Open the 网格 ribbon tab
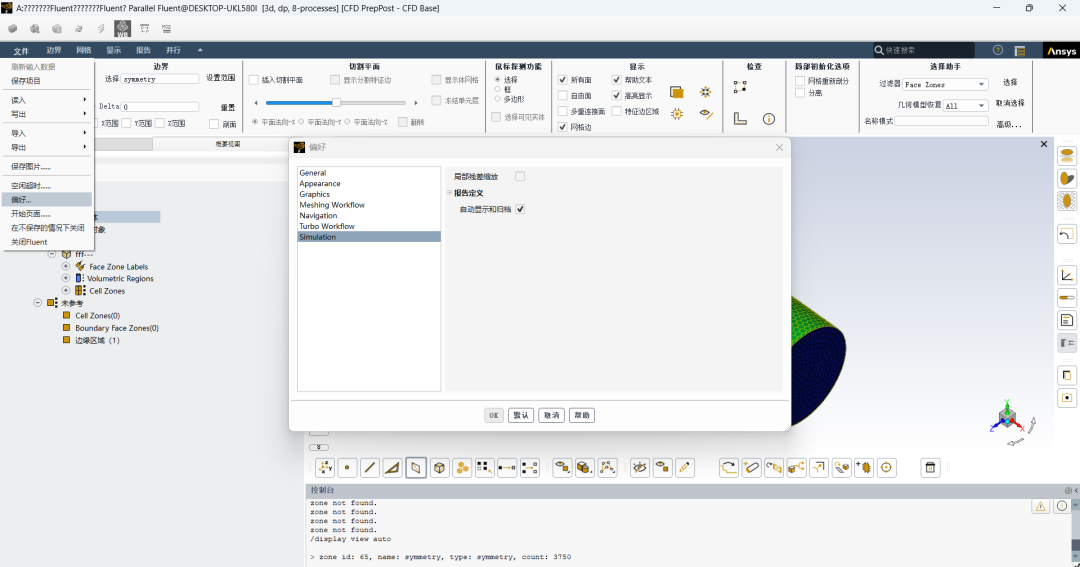The image size is (1080, 567). tap(83, 50)
